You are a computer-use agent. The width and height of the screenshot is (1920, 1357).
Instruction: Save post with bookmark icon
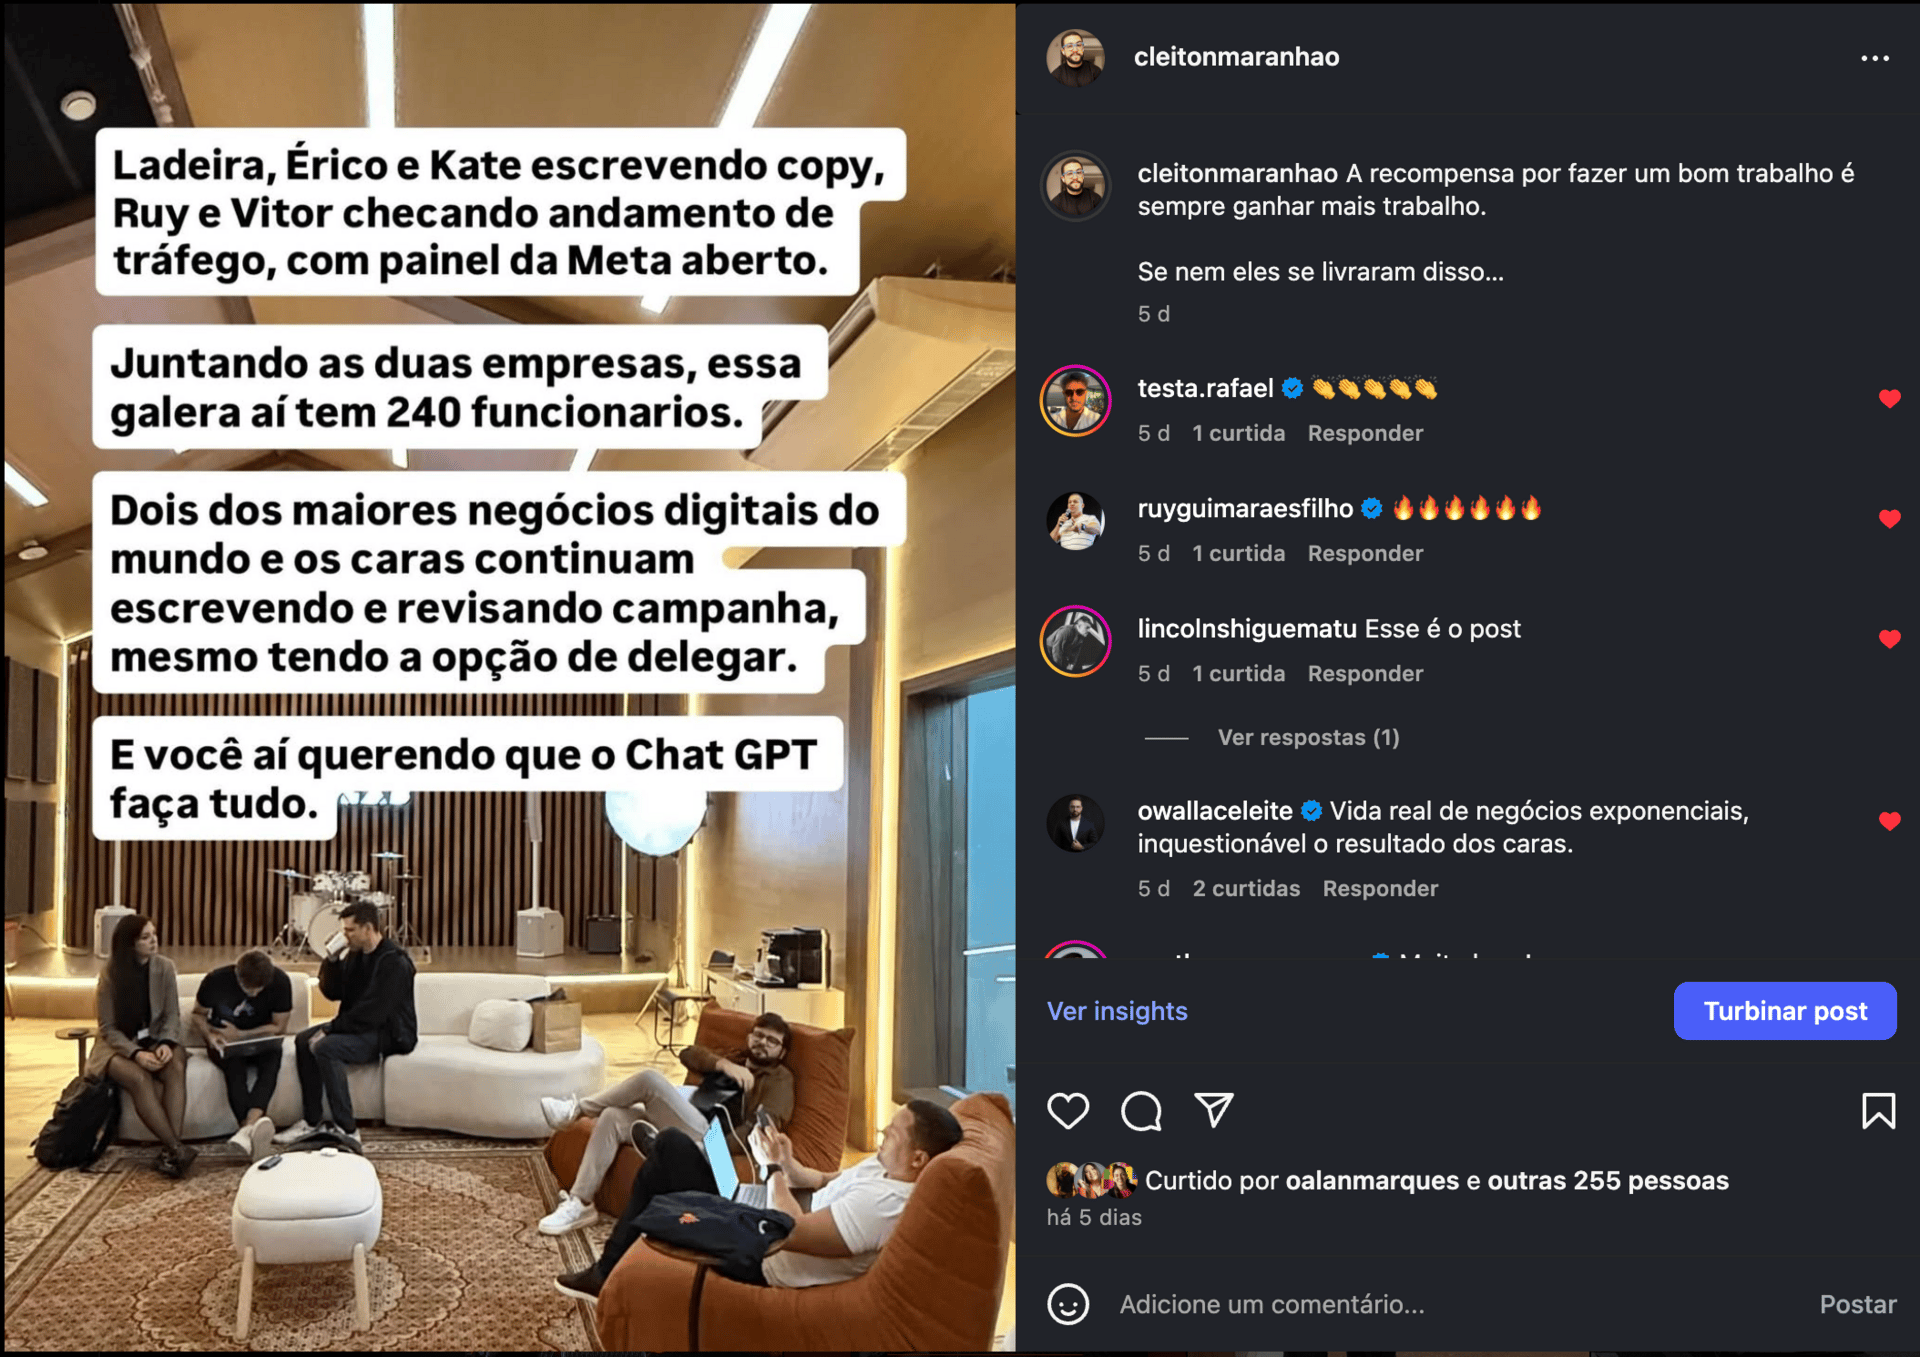click(1878, 1110)
